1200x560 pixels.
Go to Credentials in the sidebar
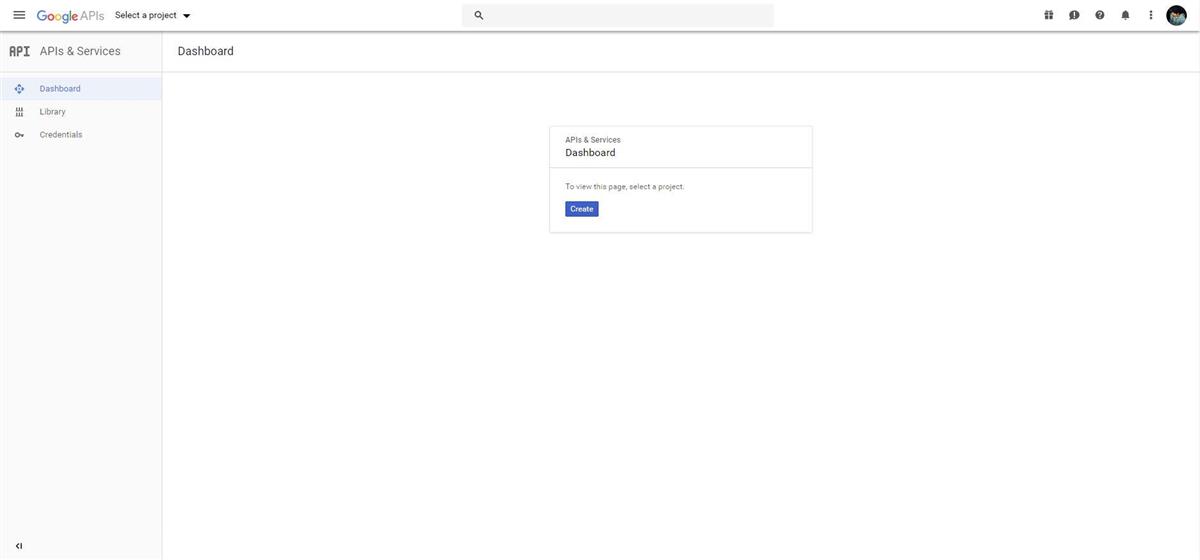61,135
